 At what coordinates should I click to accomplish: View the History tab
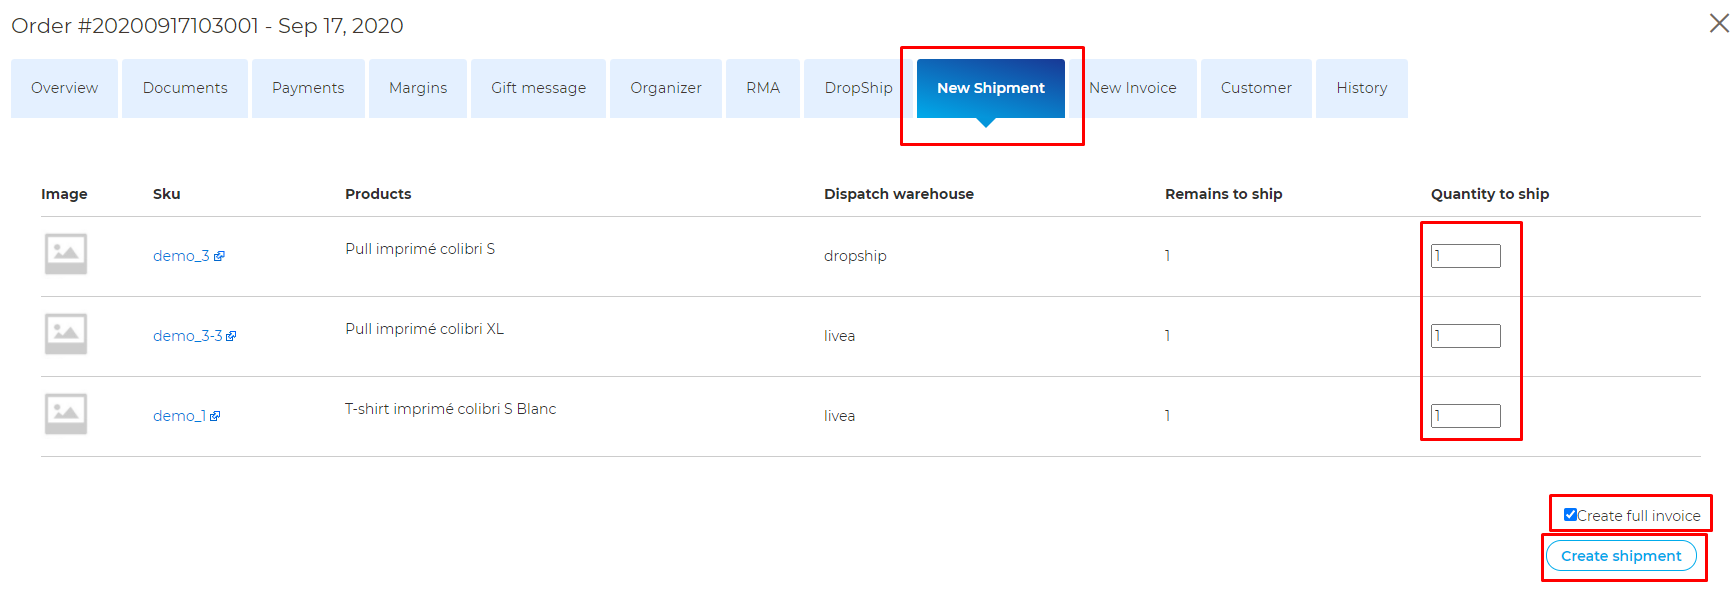(1362, 88)
